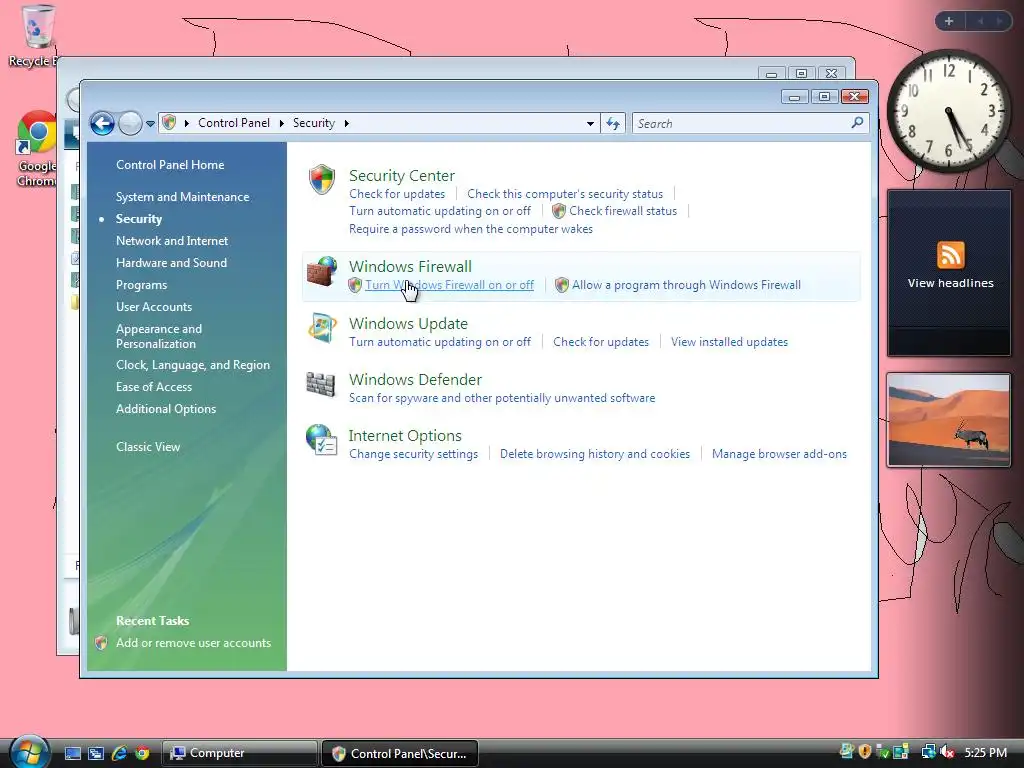Viewport: 1024px width, 768px height.
Task: Expand the arrow after Control Panel breadcrumb
Action: click(x=281, y=123)
